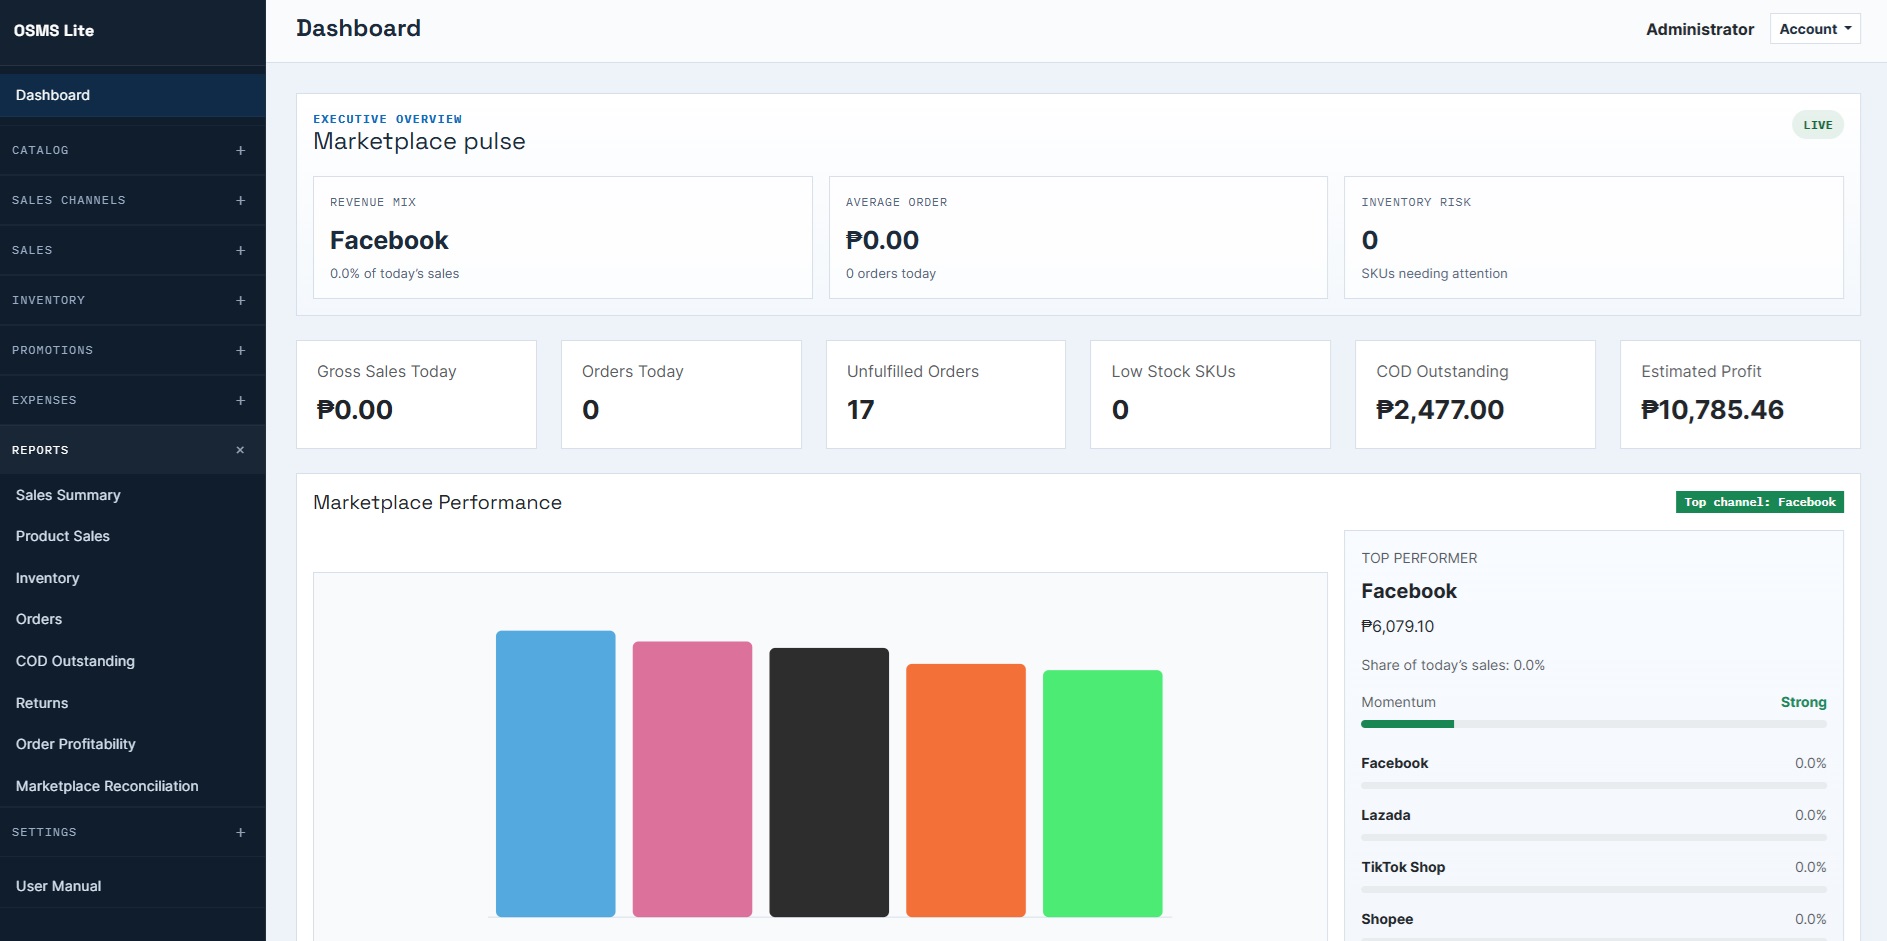Select the Unfulfilled Orders card
1887x941 pixels.
(x=946, y=394)
